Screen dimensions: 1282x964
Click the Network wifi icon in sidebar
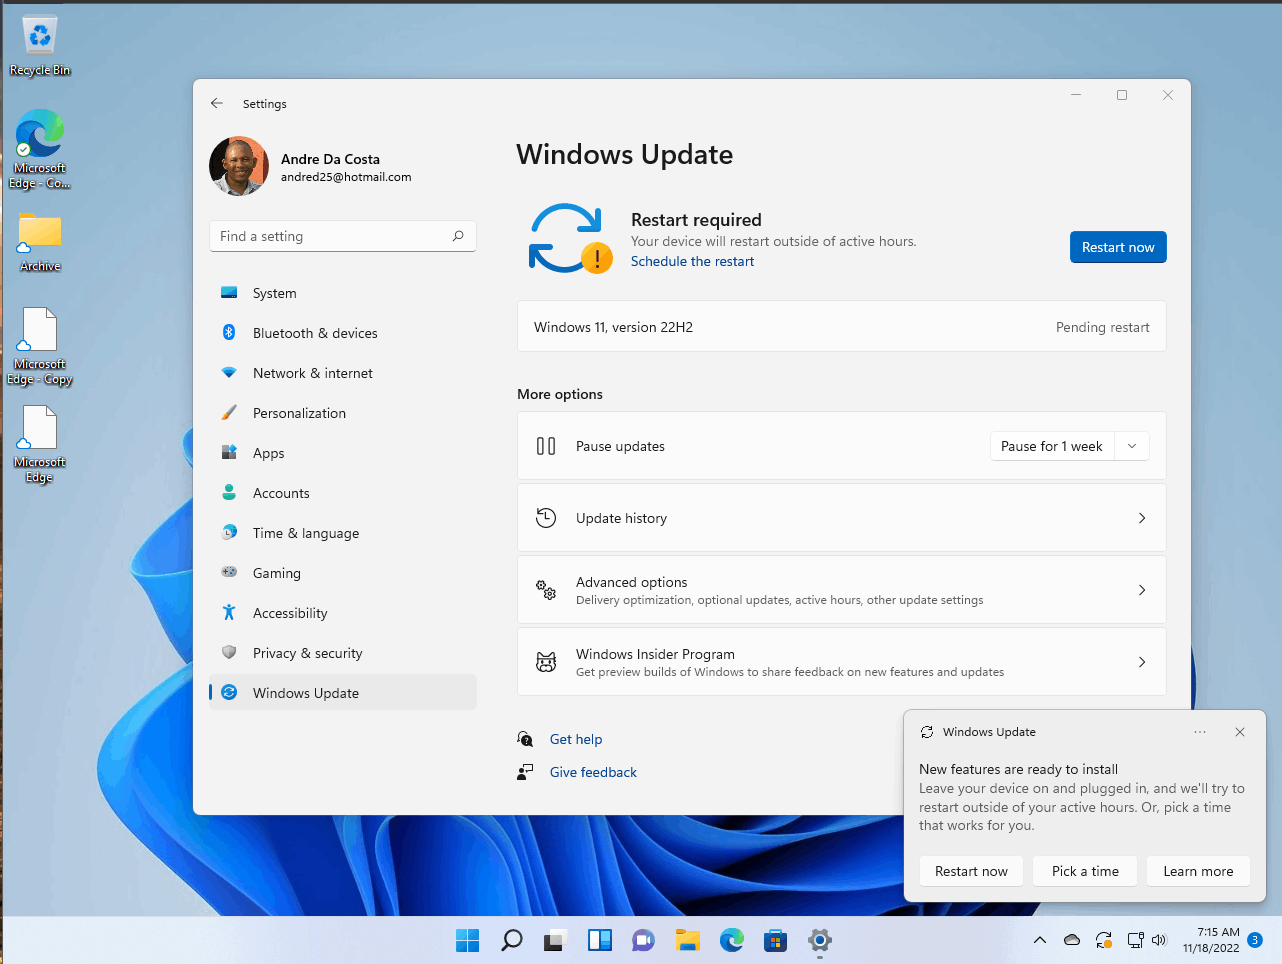[x=229, y=373]
